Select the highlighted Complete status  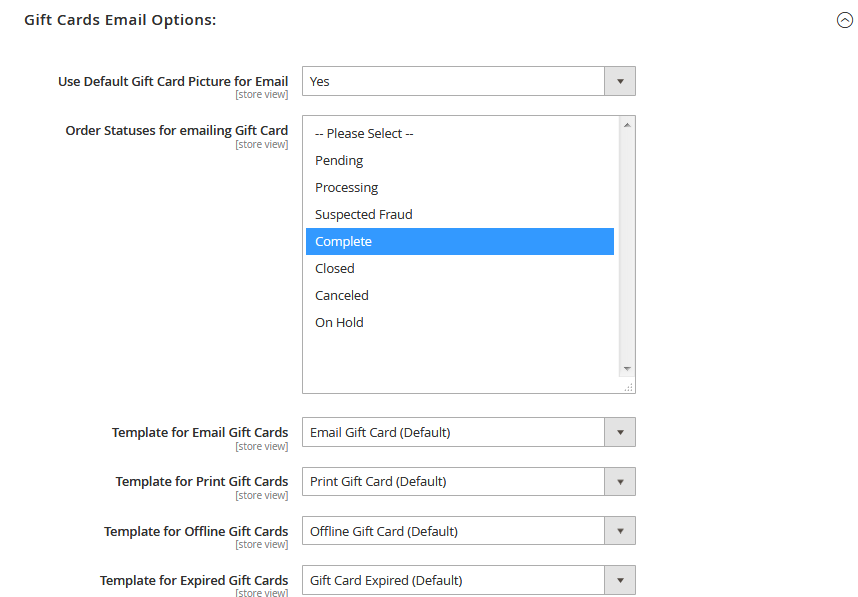pyautogui.click(x=460, y=241)
